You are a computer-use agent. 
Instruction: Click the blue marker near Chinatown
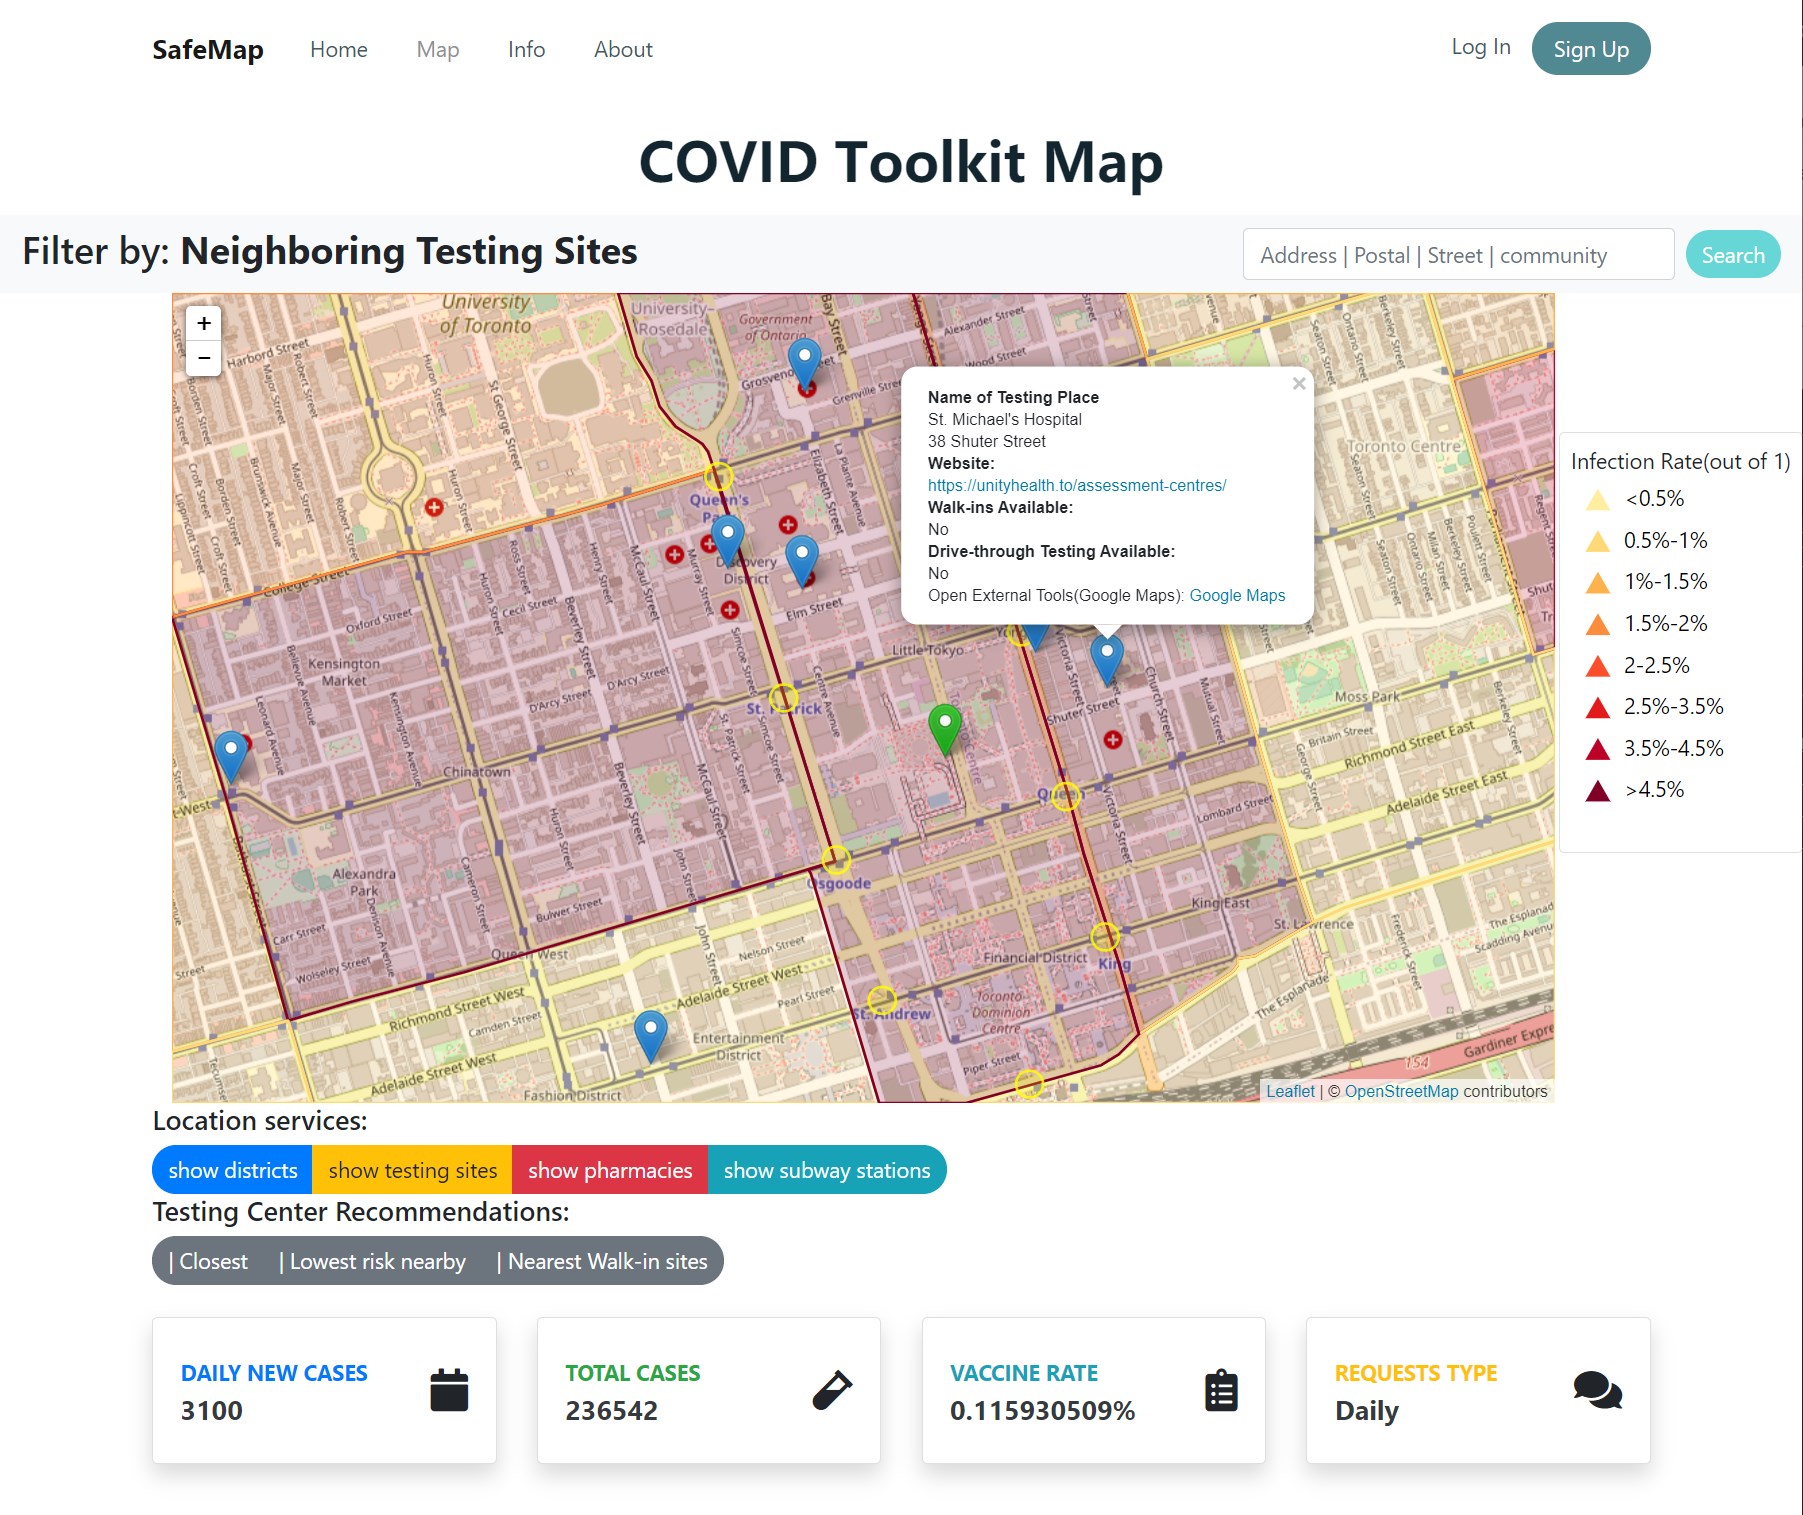(x=230, y=748)
